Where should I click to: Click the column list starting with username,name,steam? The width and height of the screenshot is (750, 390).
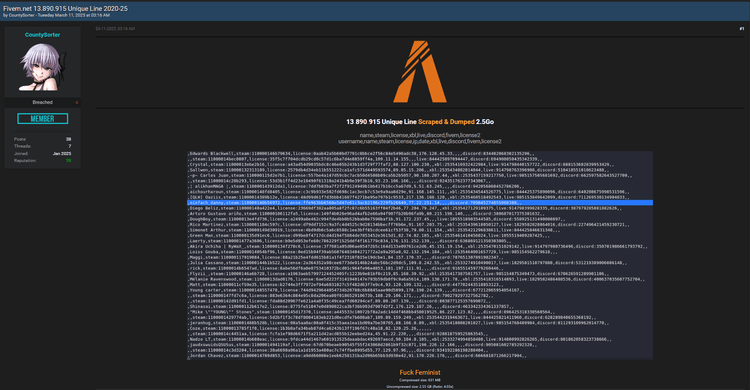pos(419,142)
